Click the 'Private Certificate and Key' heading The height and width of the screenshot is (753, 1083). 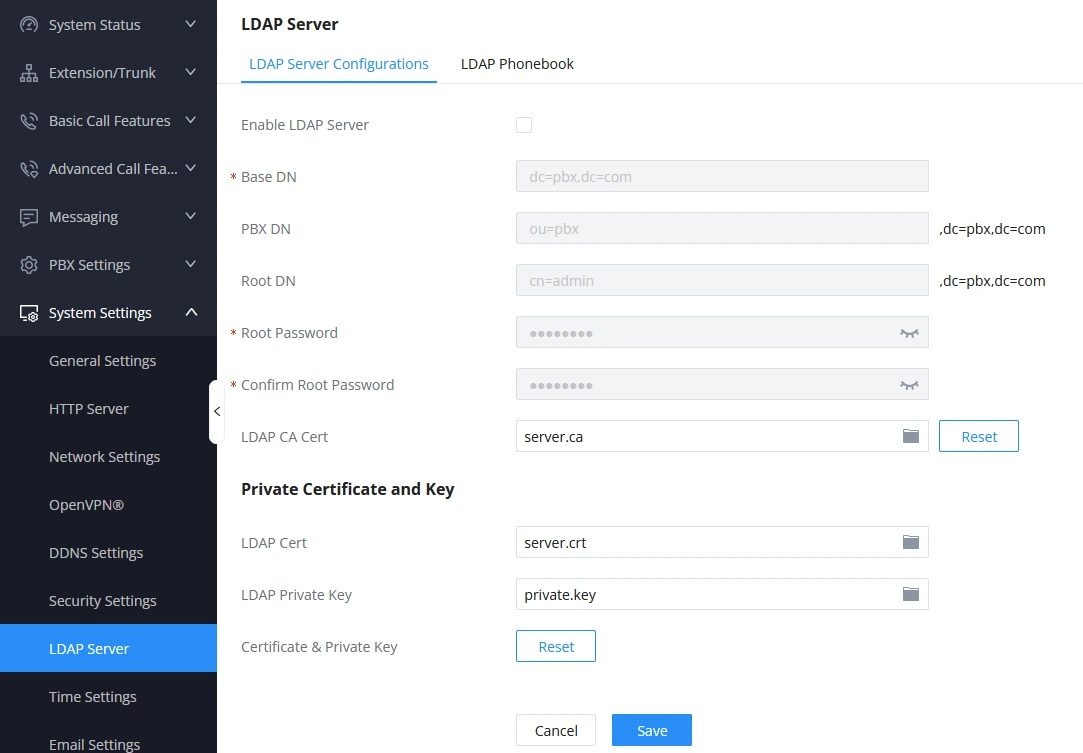point(347,489)
